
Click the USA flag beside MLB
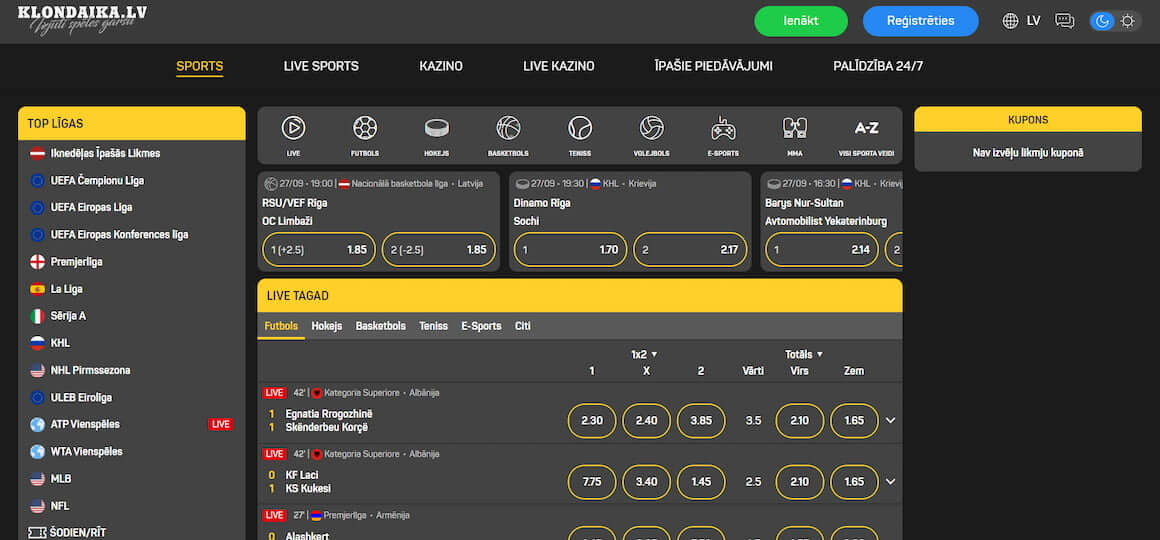click(38, 479)
